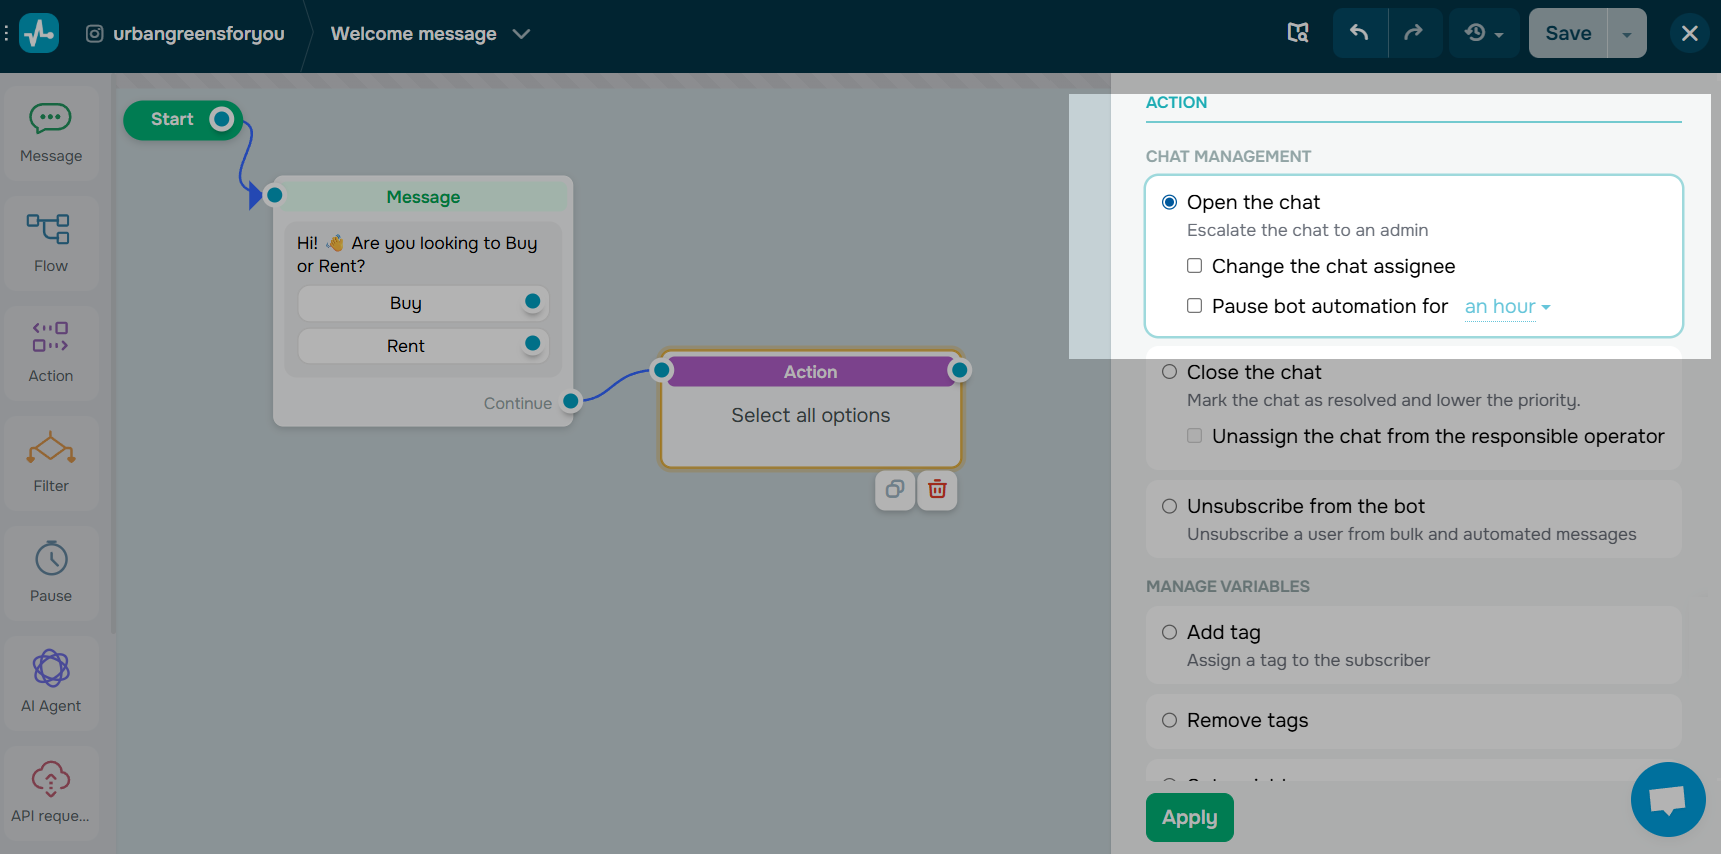Duplicate the Action block using copy icon
Viewport: 1721px width, 854px height.
(895, 489)
